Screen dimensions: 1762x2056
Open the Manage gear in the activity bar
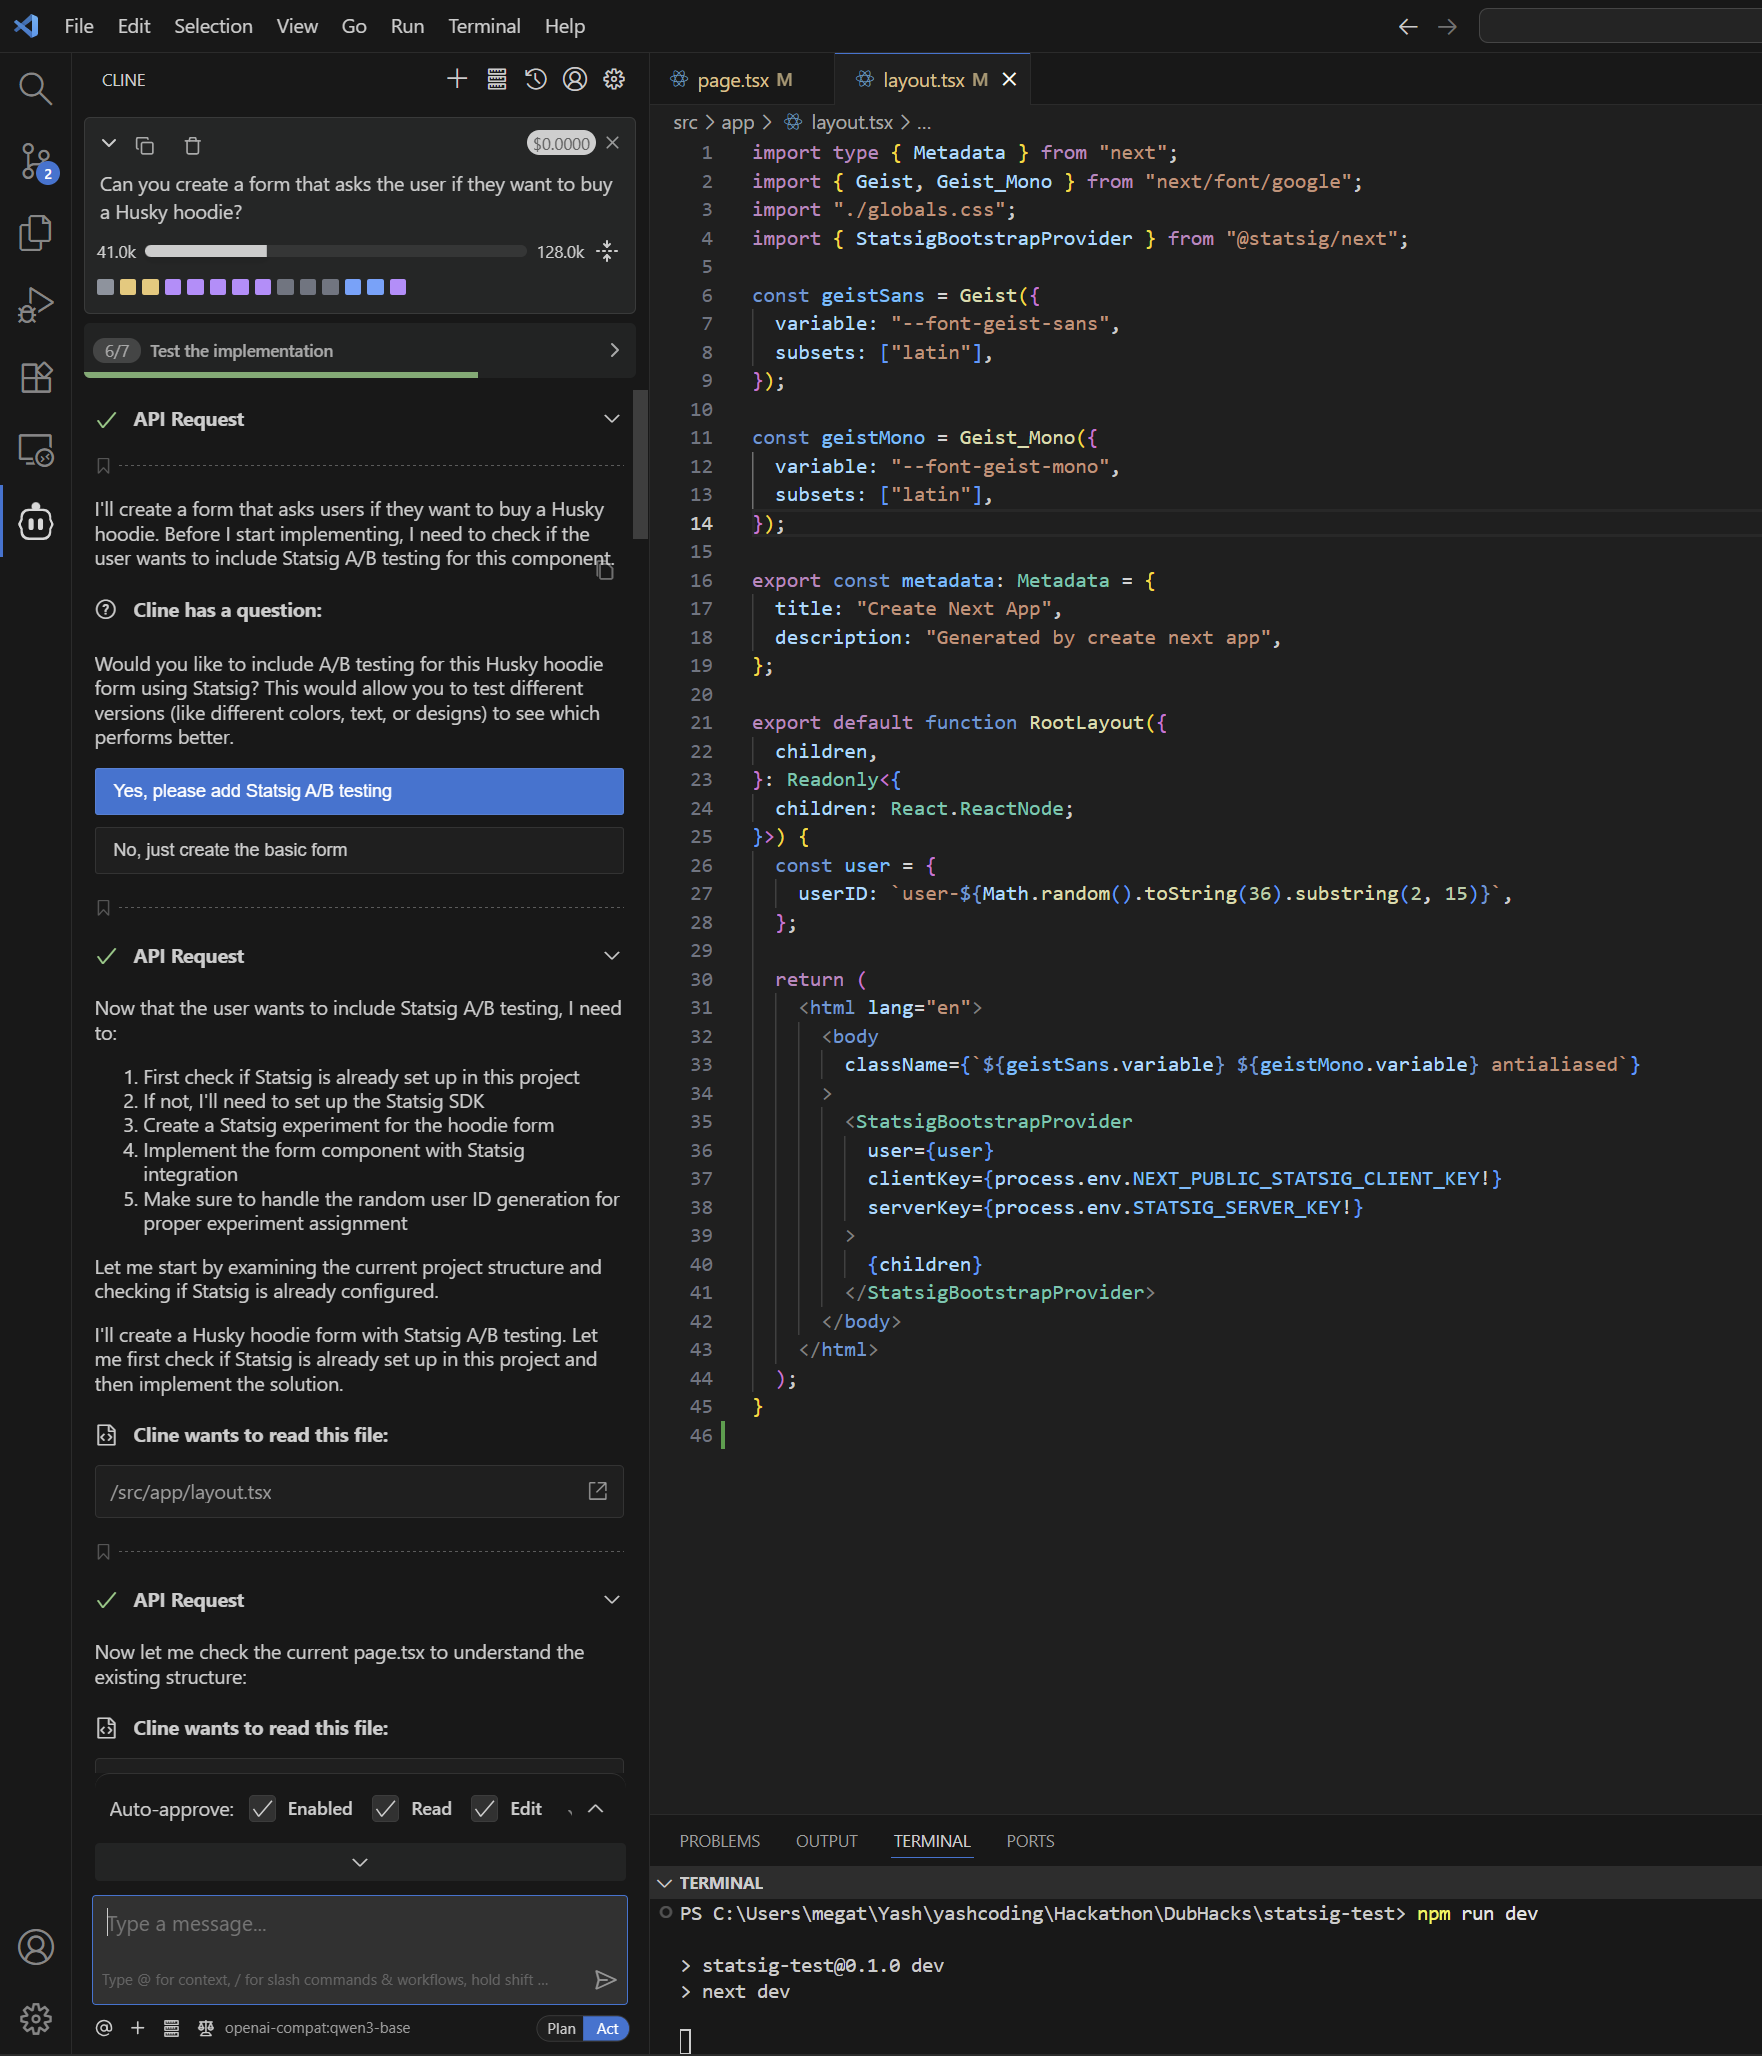(36, 2018)
